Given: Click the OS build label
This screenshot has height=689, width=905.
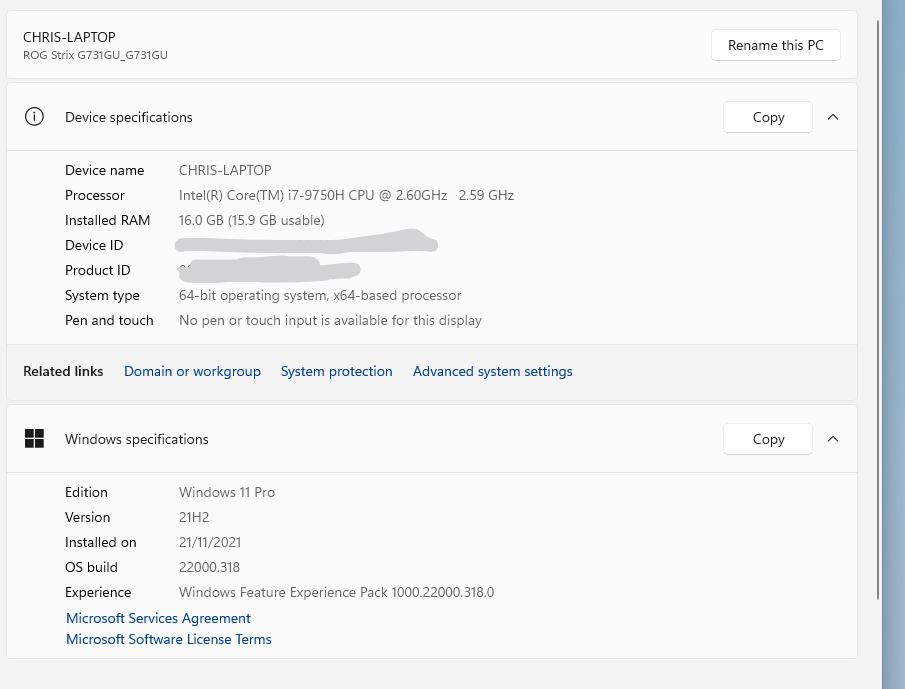Looking at the screenshot, I should pyautogui.click(x=91, y=567).
